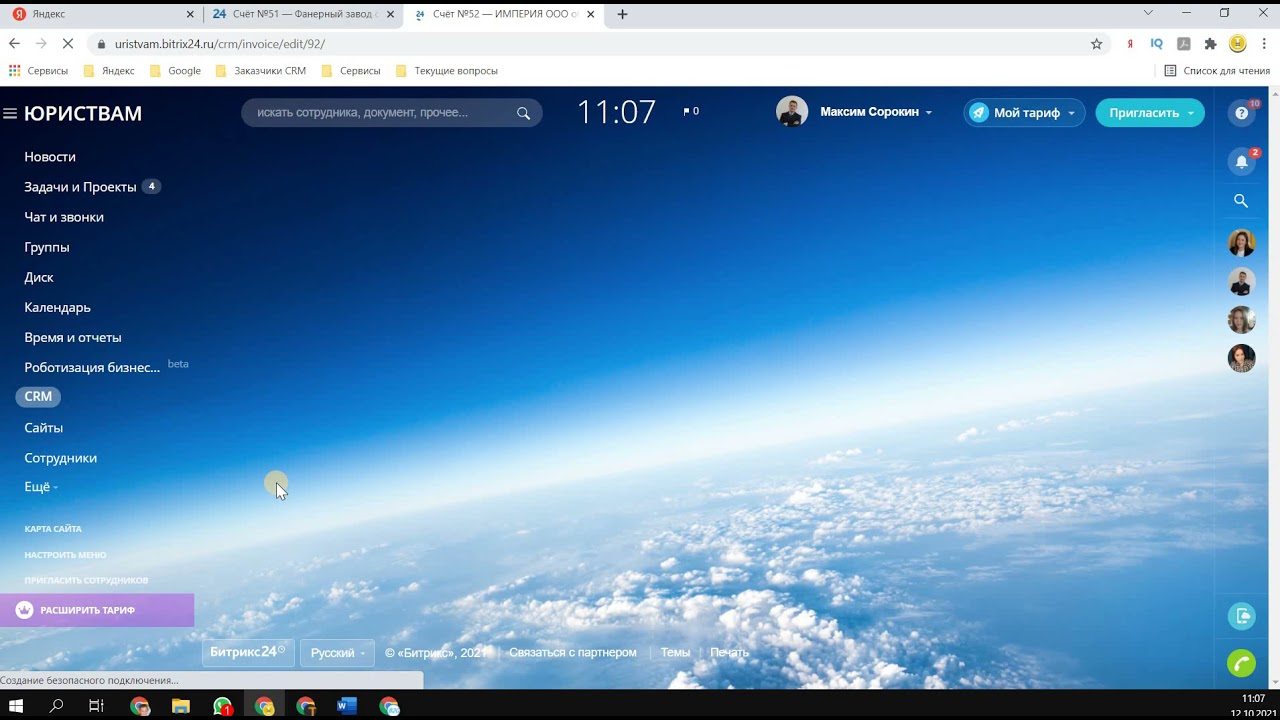Click the Битрикс24 footer logo

pyautogui.click(x=248, y=652)
